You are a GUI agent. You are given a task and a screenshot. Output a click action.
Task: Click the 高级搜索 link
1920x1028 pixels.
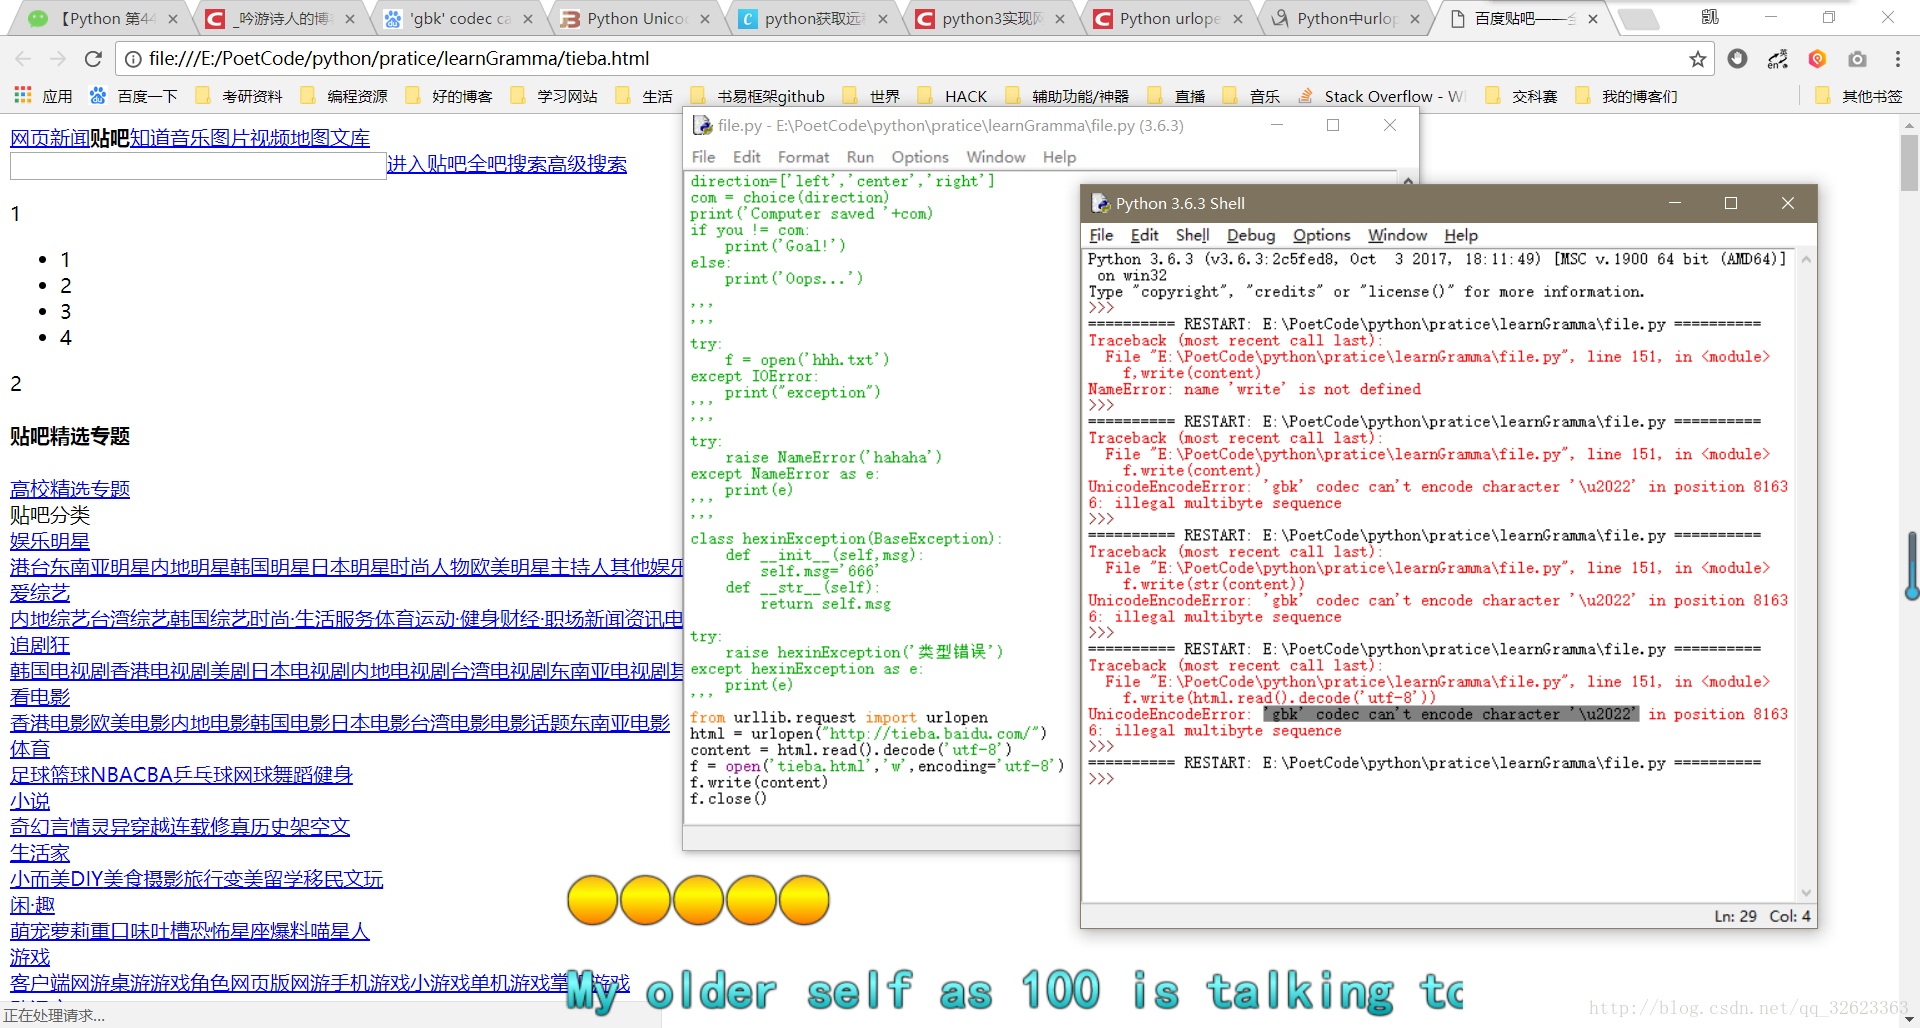(x=587, y=164)
